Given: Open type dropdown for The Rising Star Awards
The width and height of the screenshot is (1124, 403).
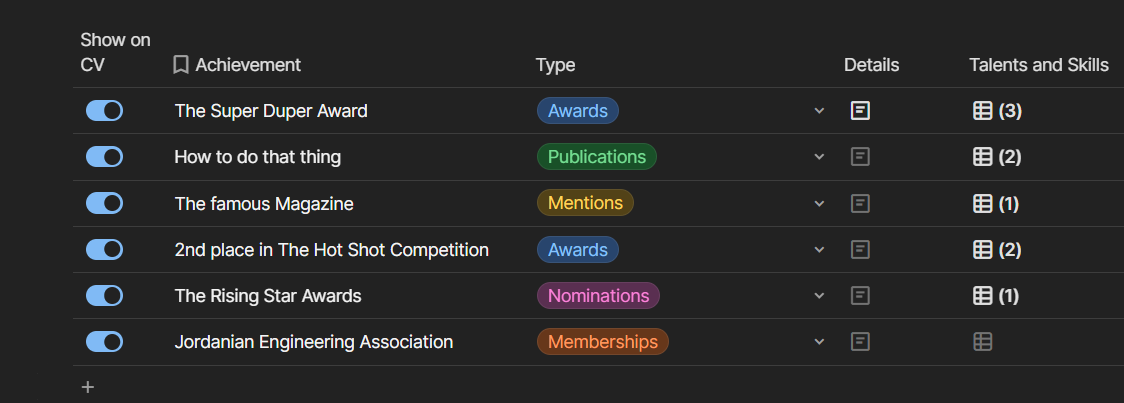Looking at the screenshot, I should (819, 296).
